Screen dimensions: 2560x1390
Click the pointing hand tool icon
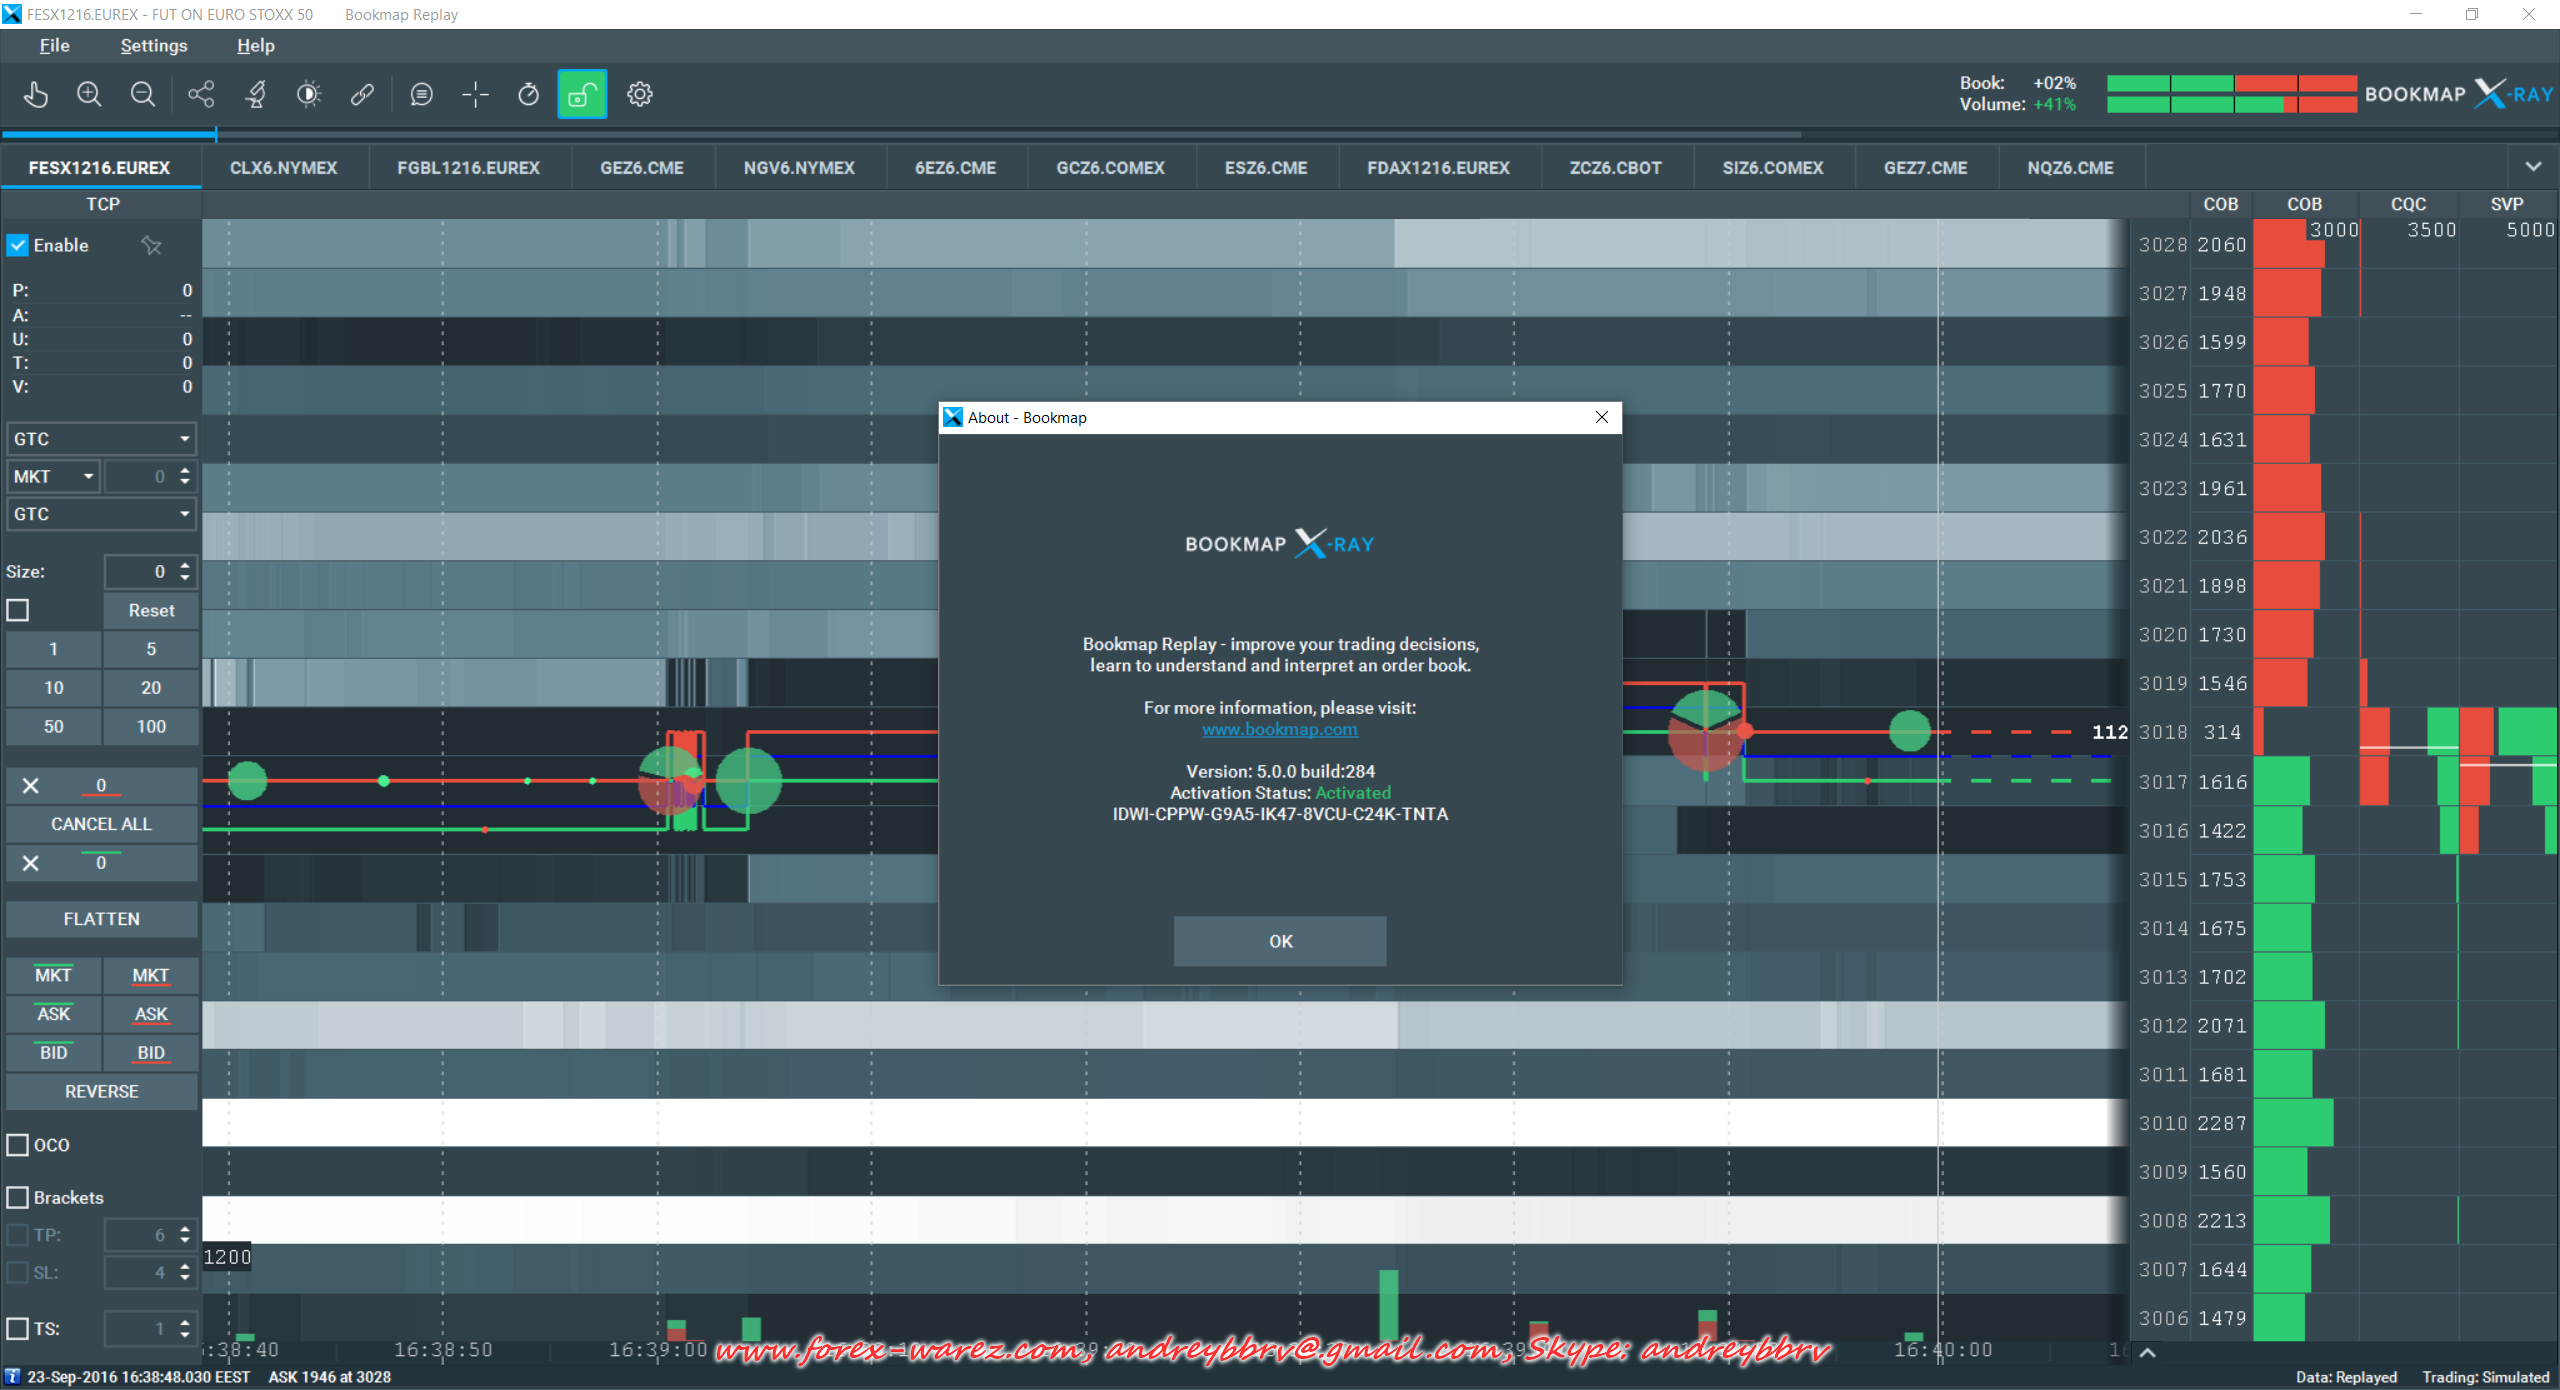[36, 94]
